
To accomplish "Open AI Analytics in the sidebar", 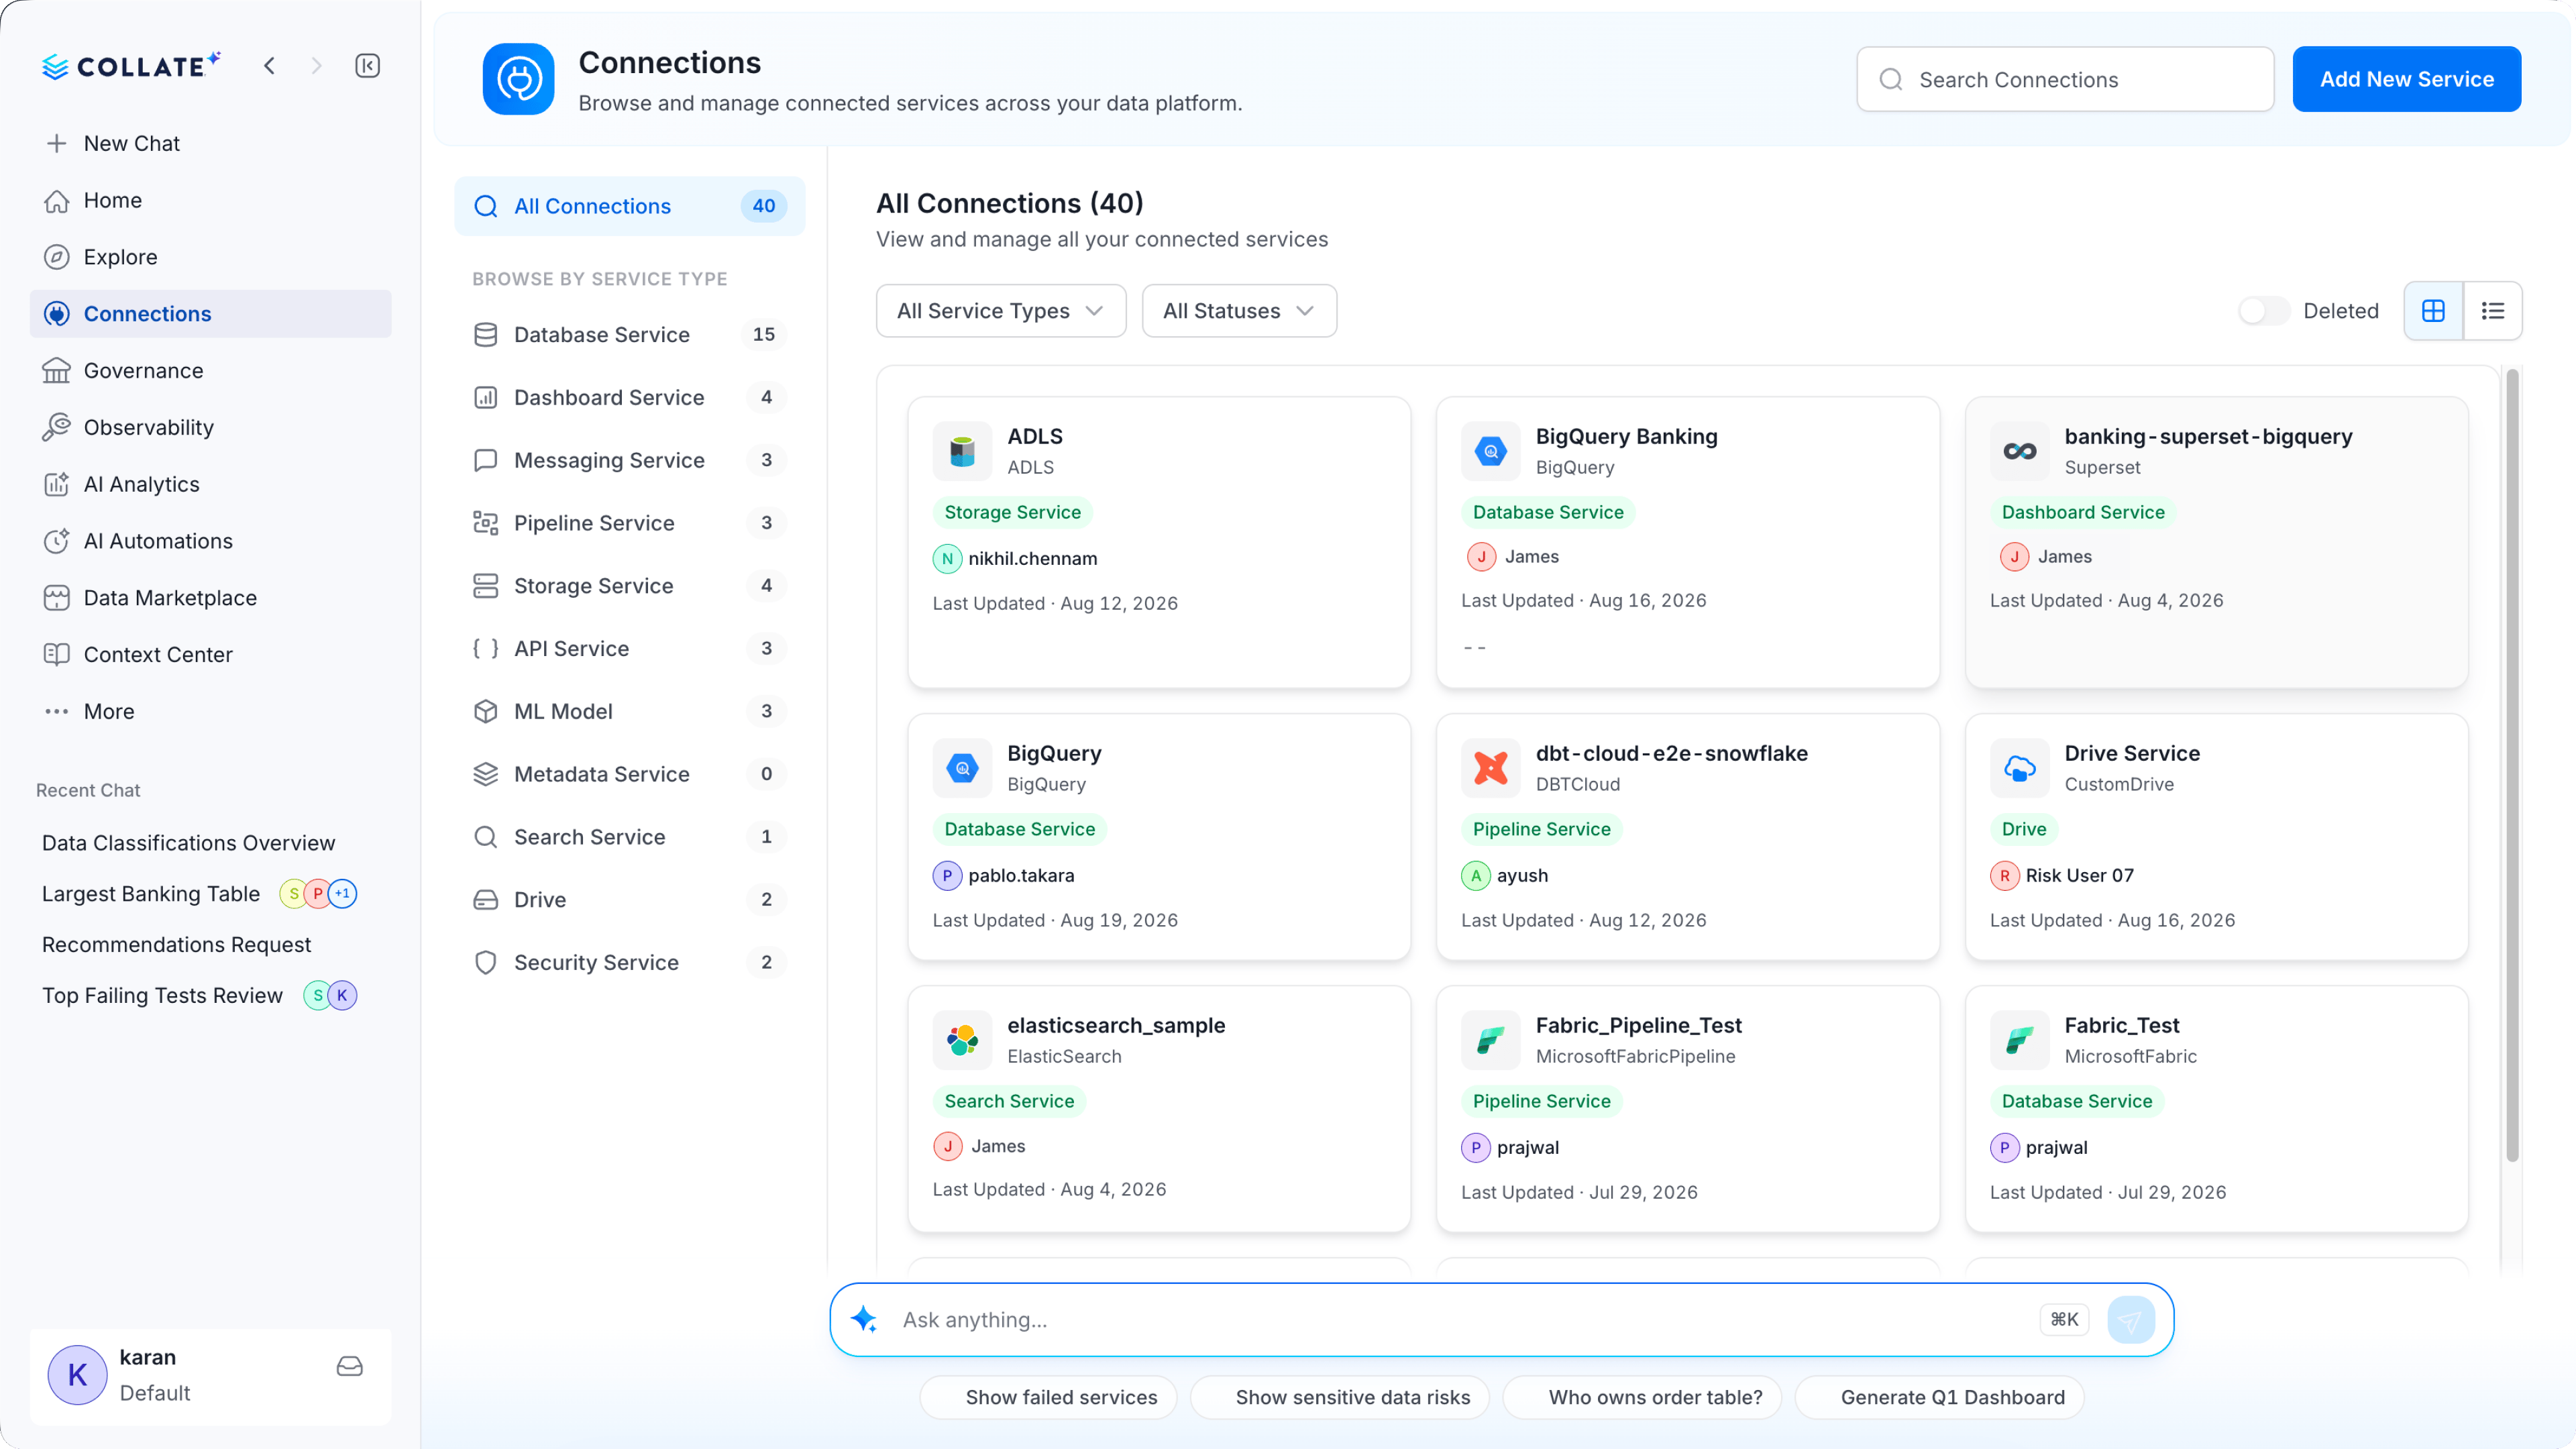I will click(x=210, y=484).
